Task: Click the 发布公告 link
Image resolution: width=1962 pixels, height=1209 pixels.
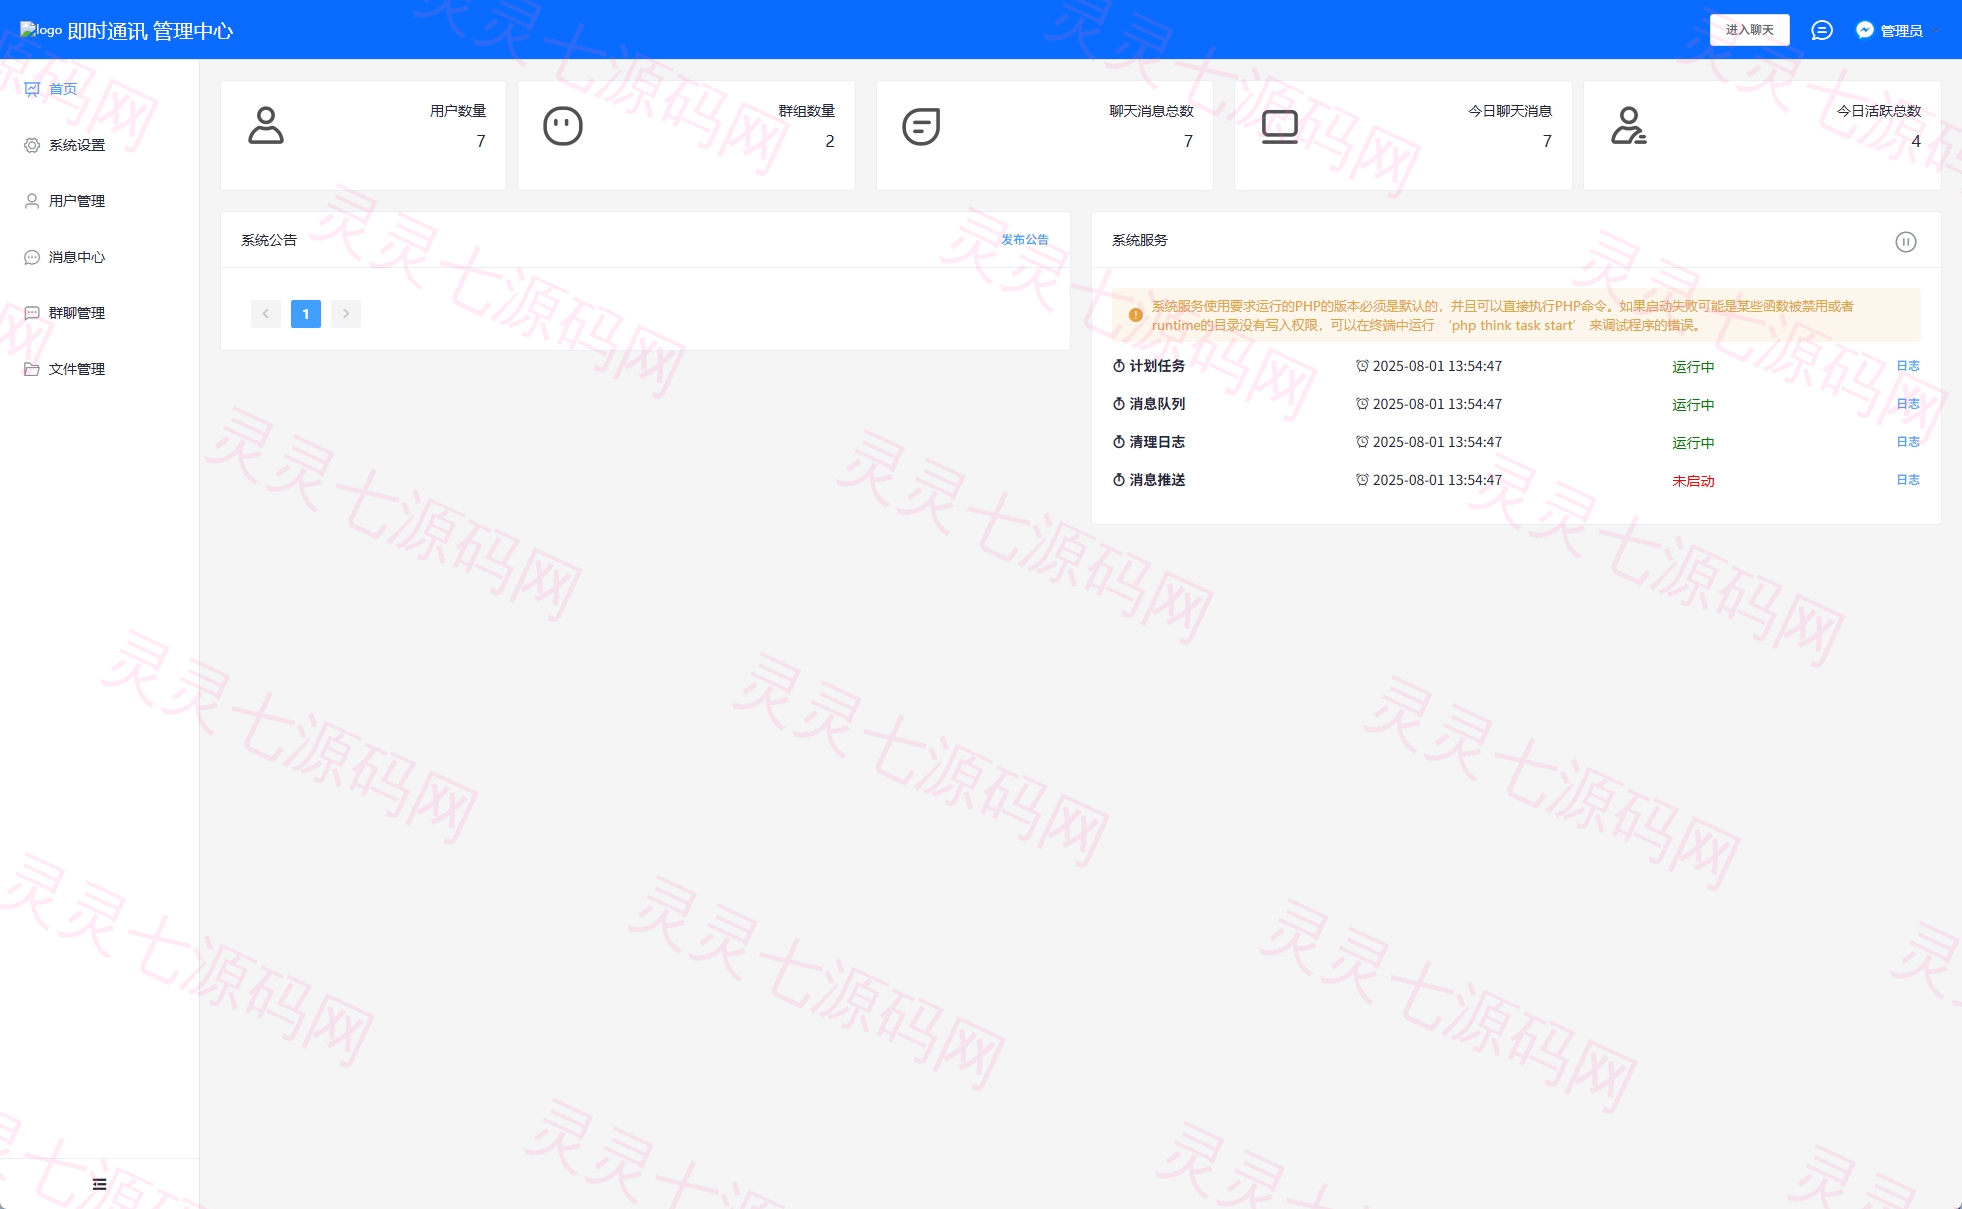Action: pos(1025,240)
